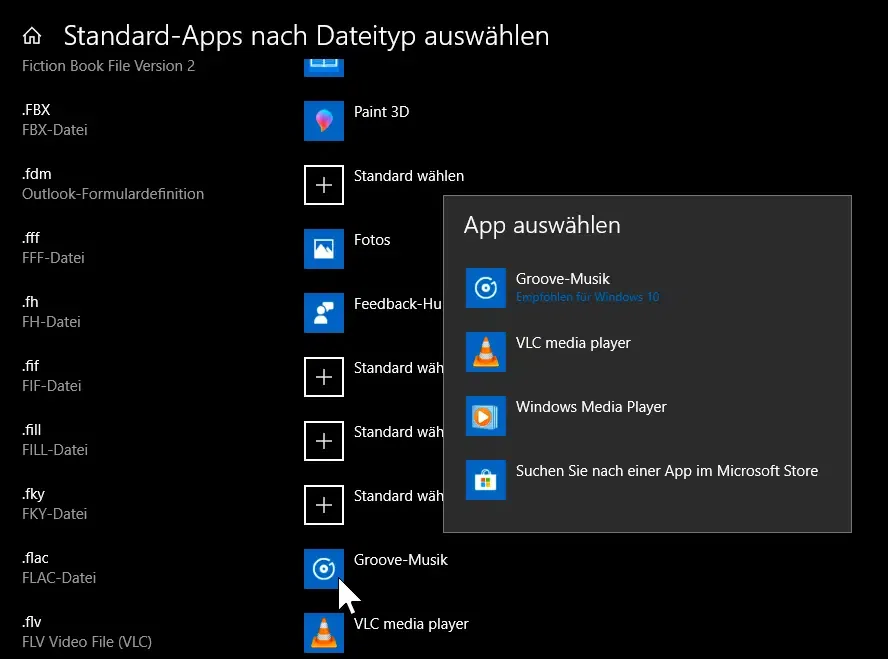The image size is (888, 659).
Task: Click the Windows Media Player icon in popup
Action: pyautogui.click(x=486, y=416)
